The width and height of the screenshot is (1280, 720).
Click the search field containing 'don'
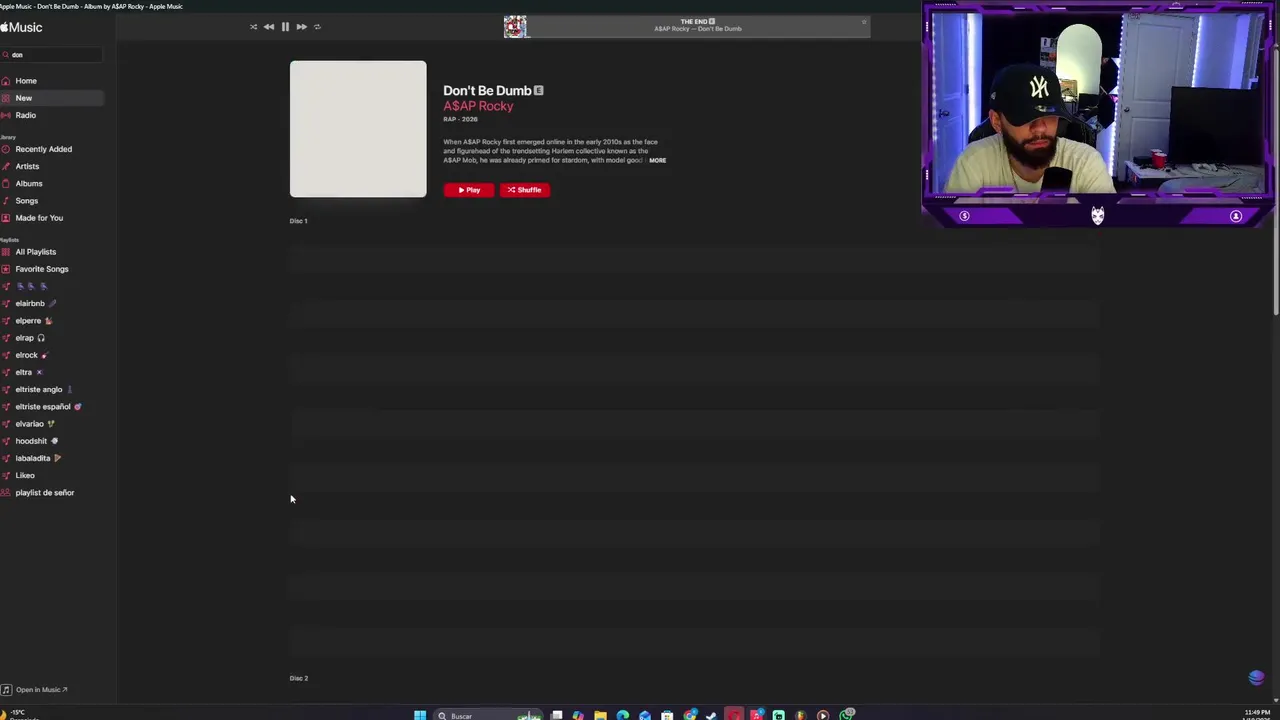coord(52,55)
